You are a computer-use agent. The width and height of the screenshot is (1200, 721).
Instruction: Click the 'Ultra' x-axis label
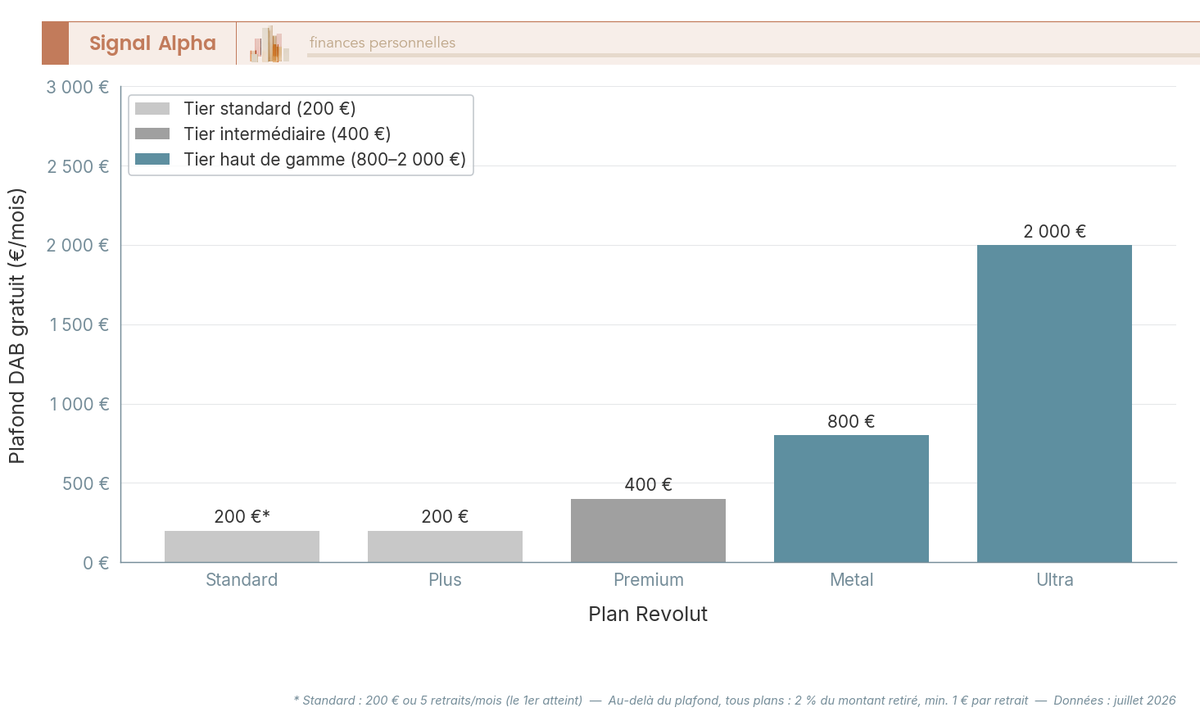point(1054,580)
